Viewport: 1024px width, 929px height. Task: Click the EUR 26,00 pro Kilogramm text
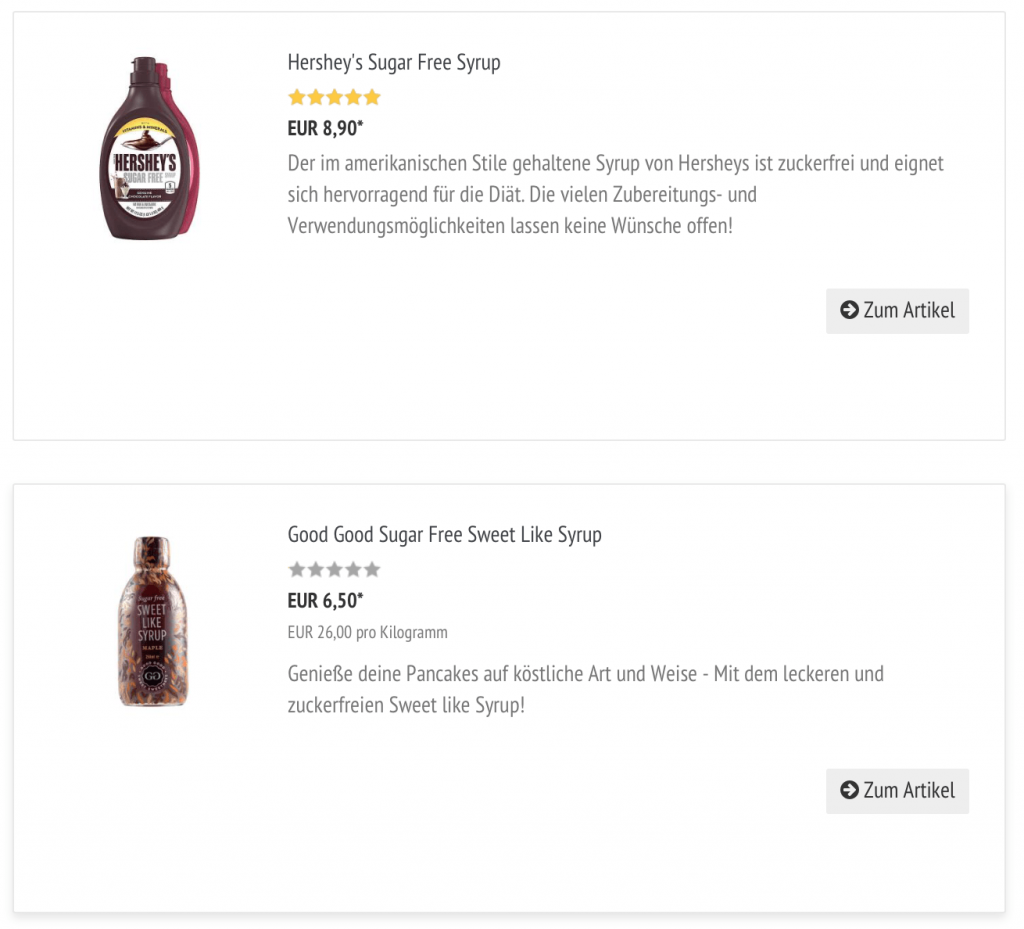pos(367,633)
